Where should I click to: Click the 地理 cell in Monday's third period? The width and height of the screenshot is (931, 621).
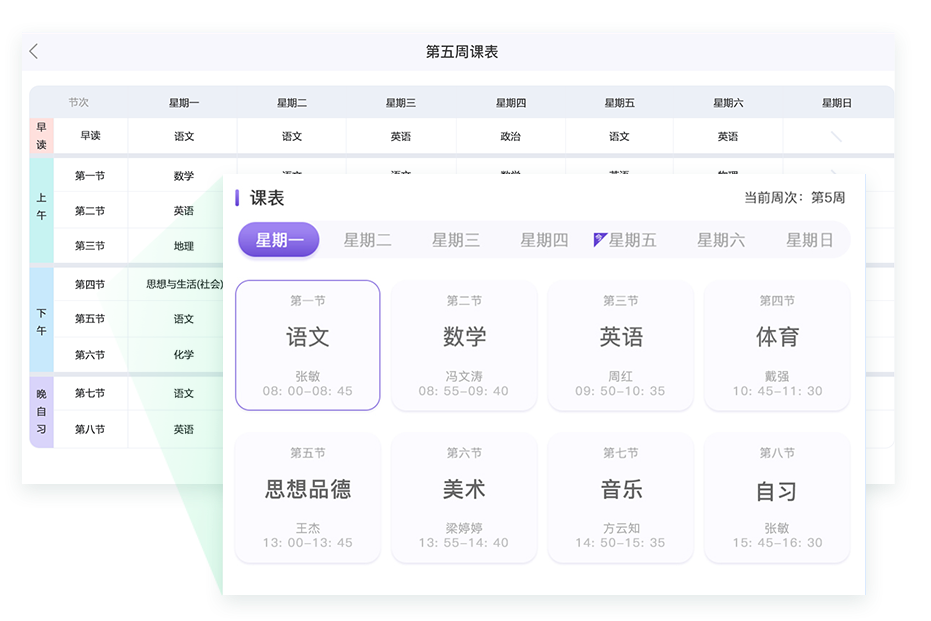[182, 246]
